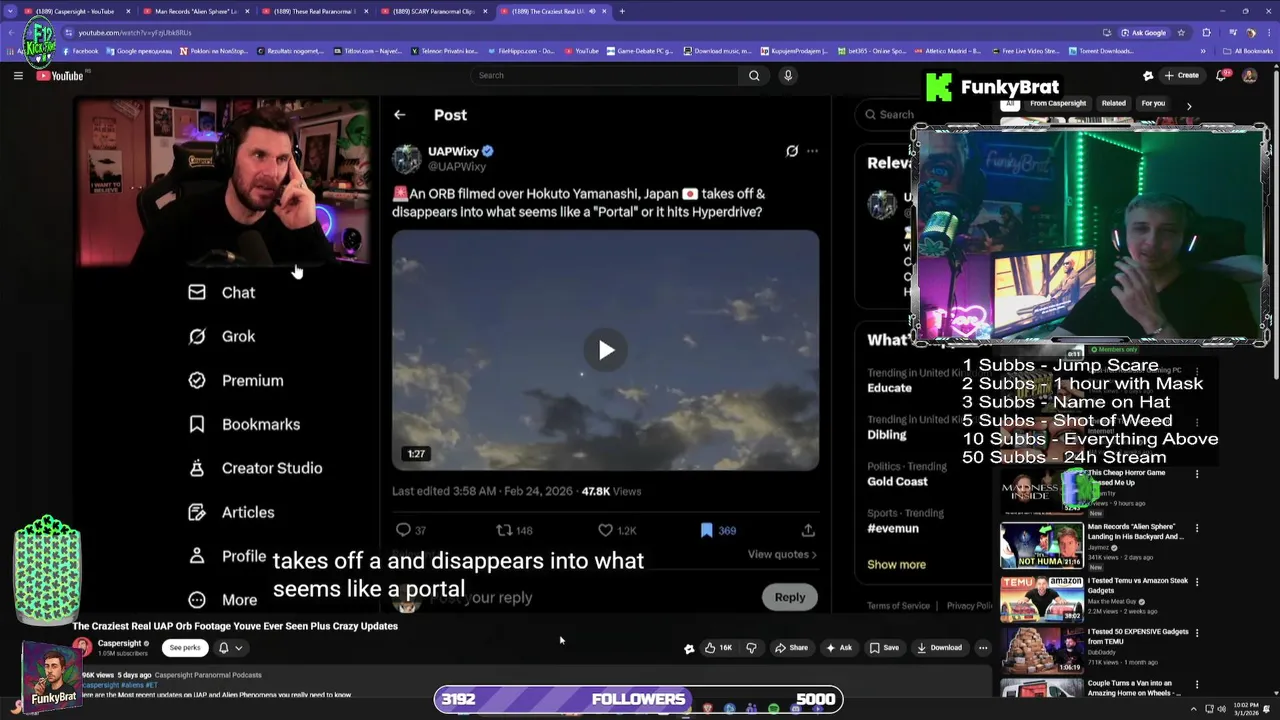Open the YouTube guide hamburger menu
The height and width of the screenshot is (720, 1280).
click(x=18, y=76)
